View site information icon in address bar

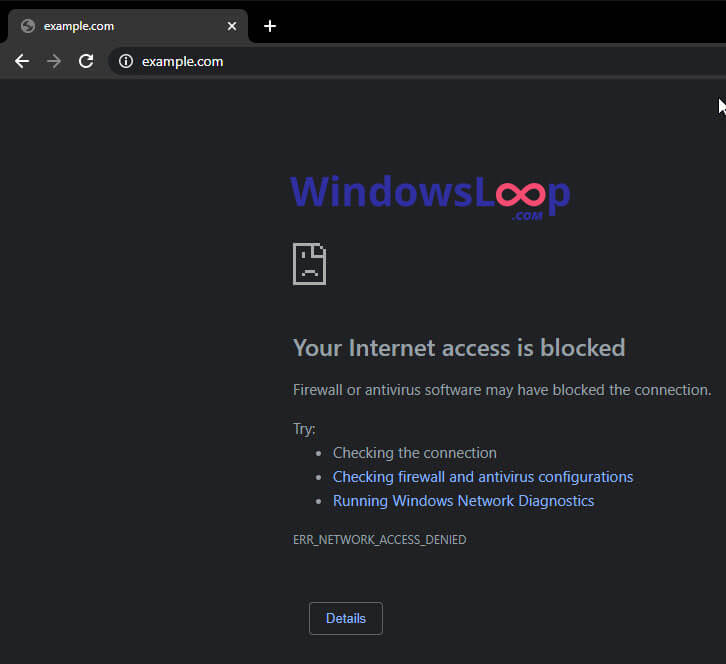click(125, 61)
